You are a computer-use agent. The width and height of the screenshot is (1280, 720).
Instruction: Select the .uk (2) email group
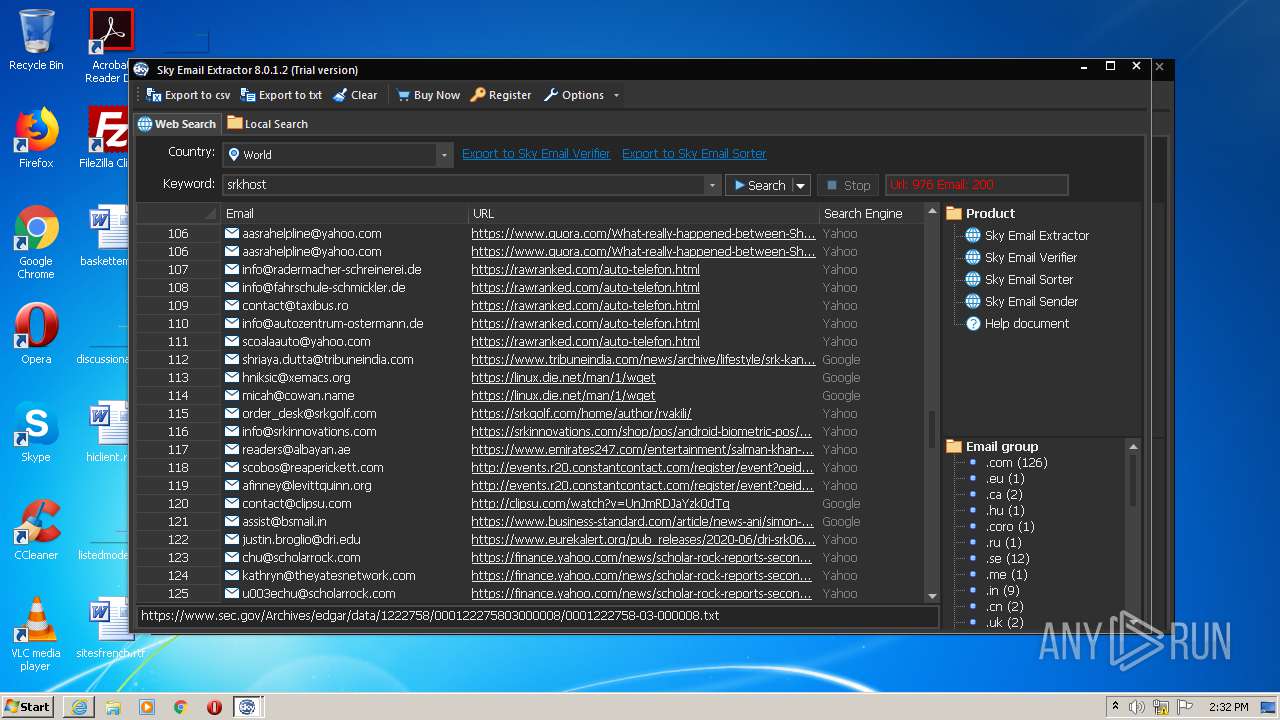tap(1005, 623)
